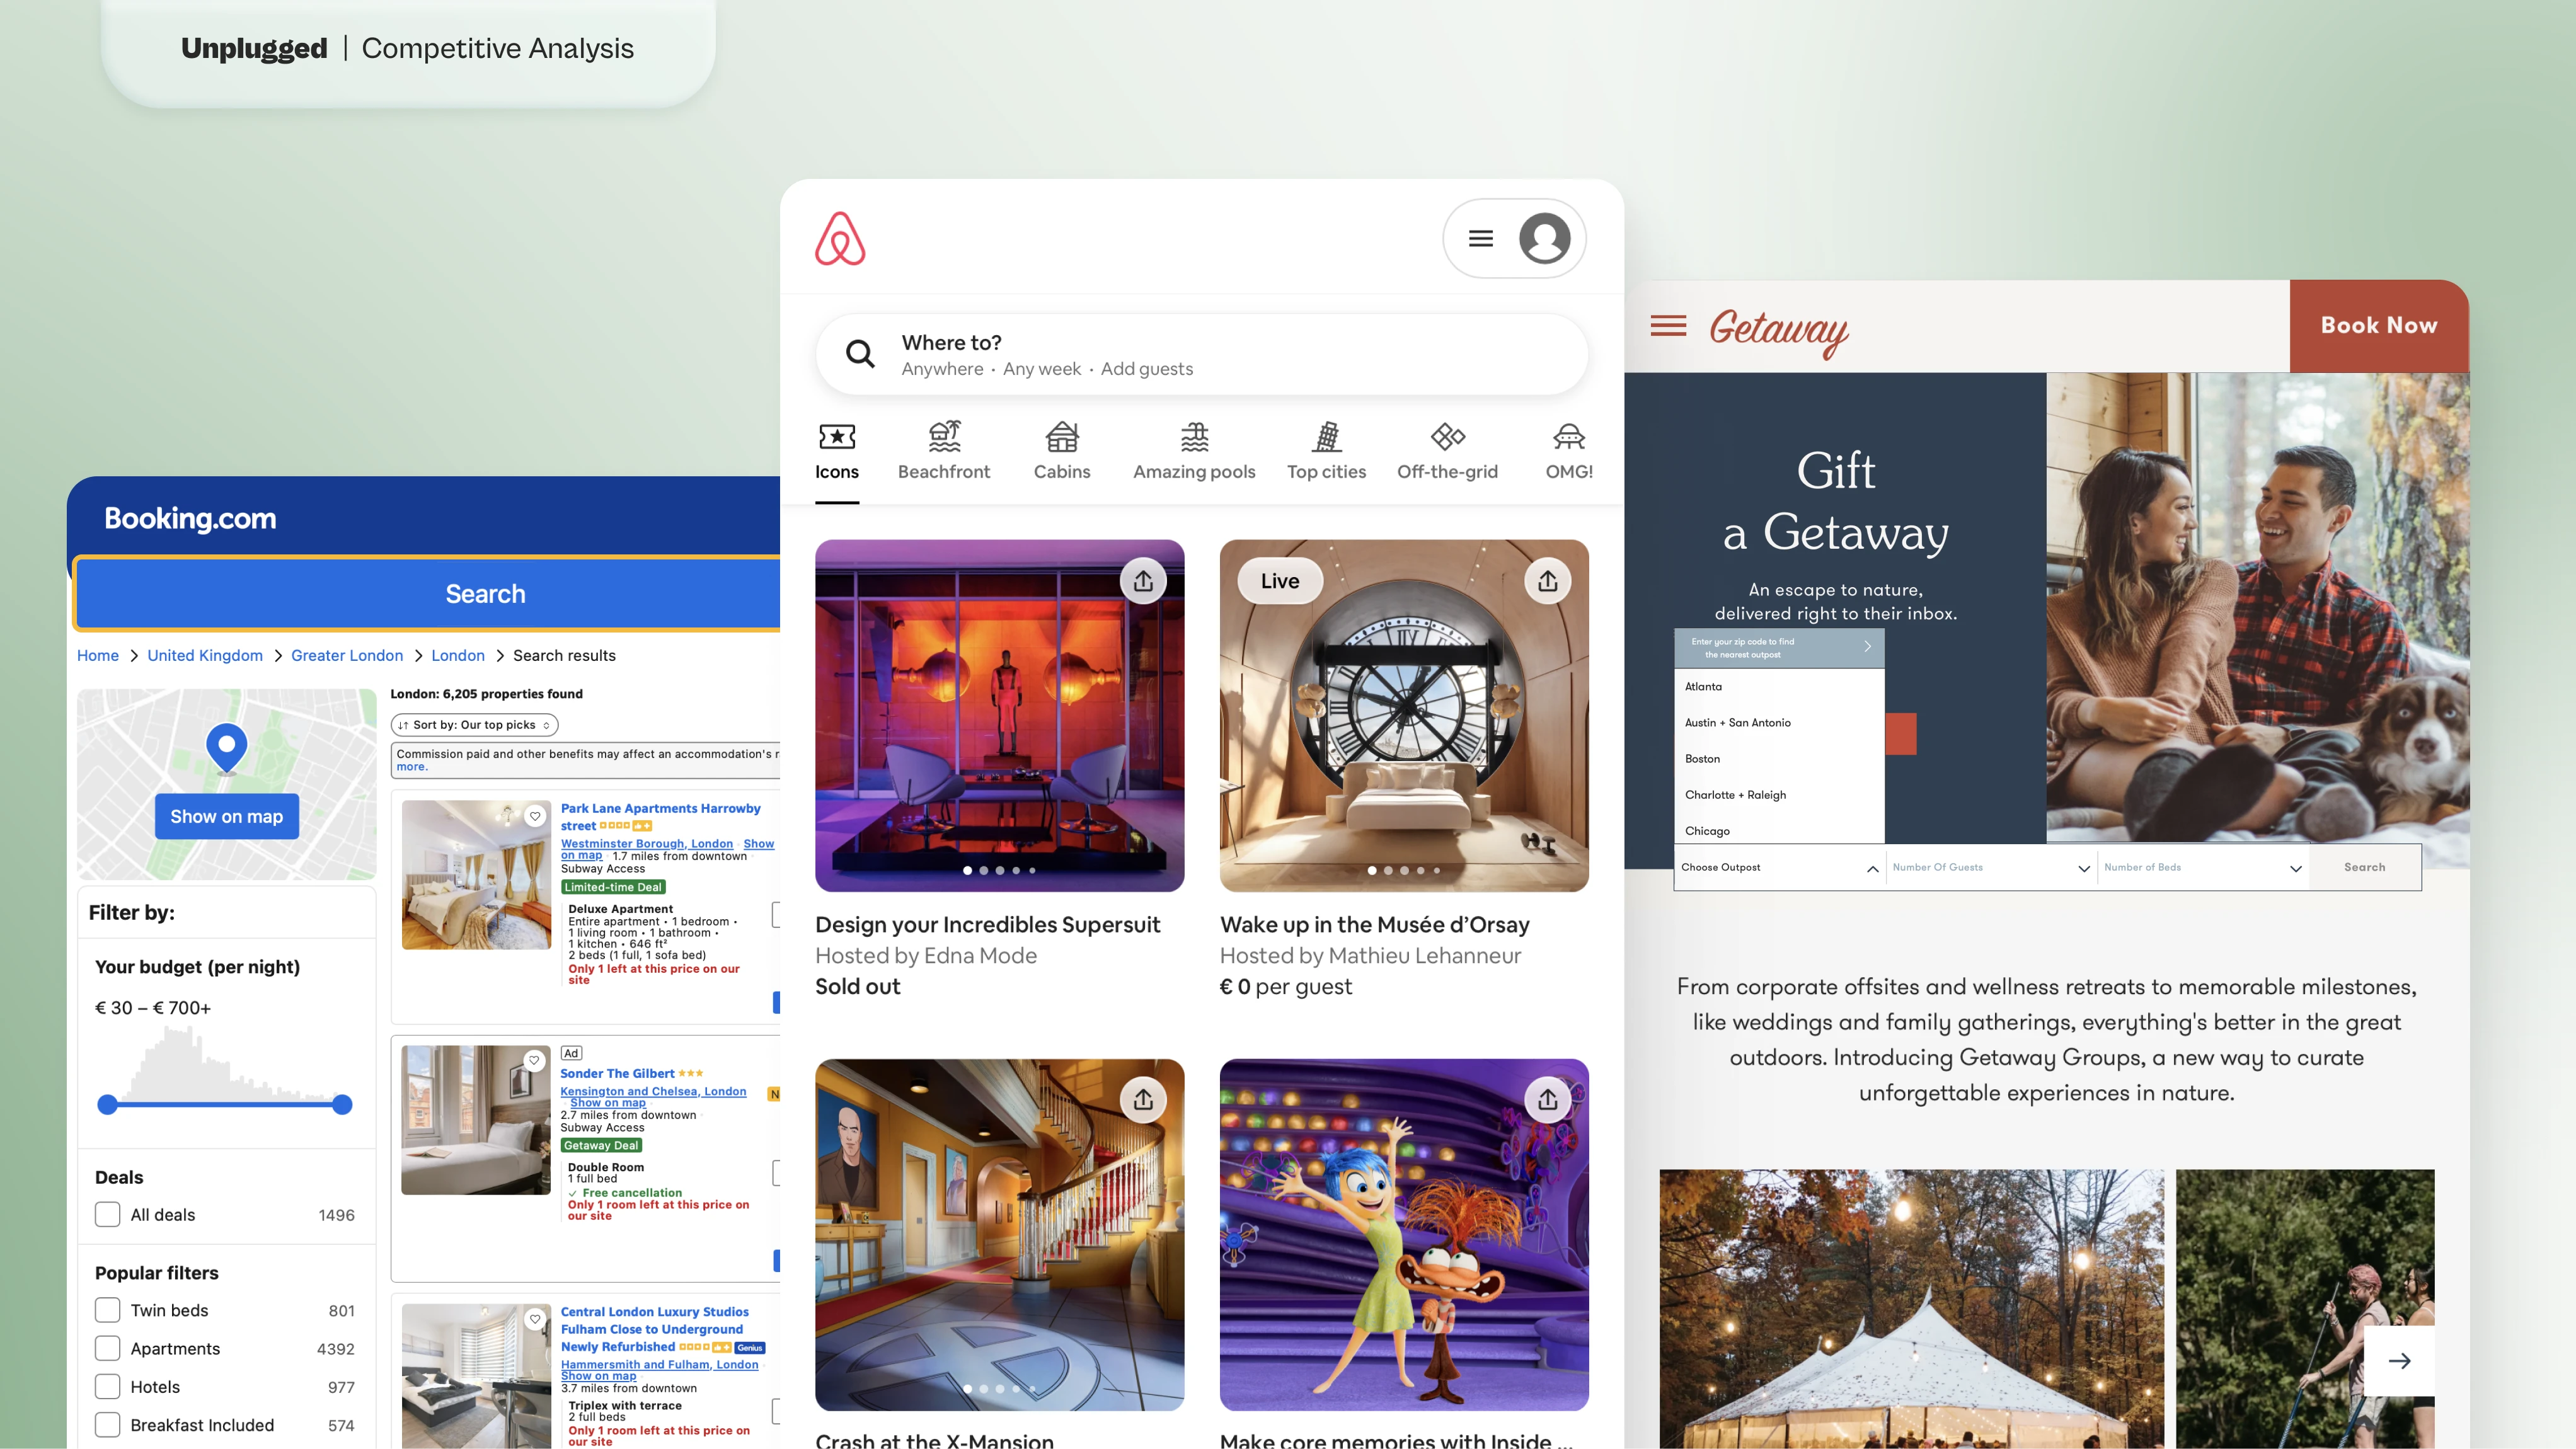The width and height of the screenshot is (2576, 1449).
Task: Save Sonder The Gilbert with heart icon
Action: pyautogui.click(x=534, y=1060)
